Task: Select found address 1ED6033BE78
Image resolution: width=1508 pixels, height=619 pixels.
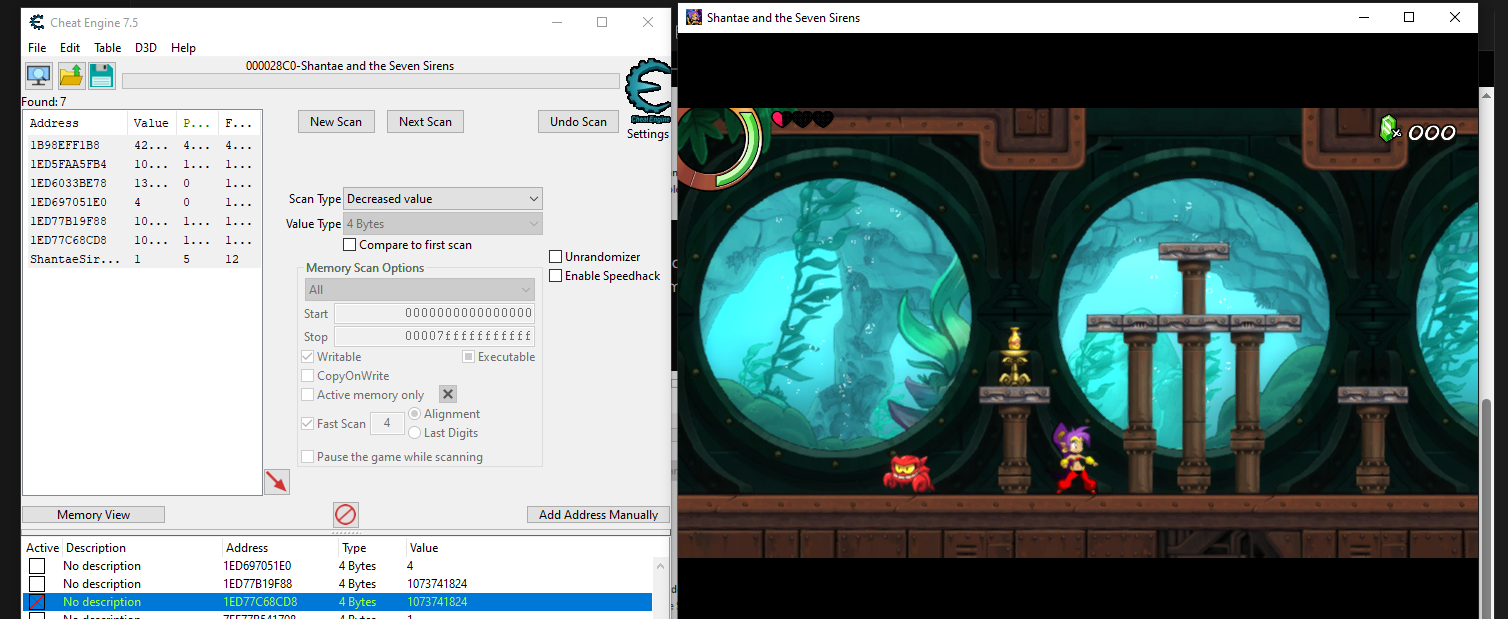Action: (x=142, y=183)
